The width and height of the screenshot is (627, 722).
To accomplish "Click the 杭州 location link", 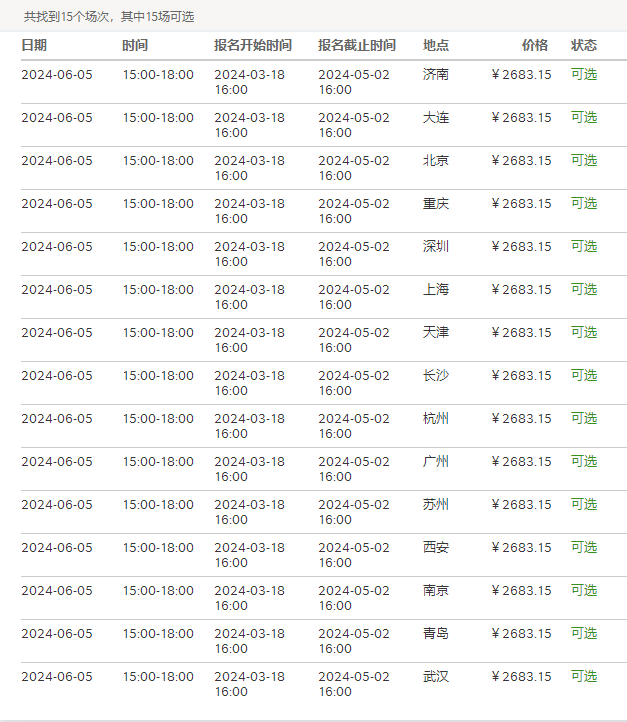I will click(436, 418).
